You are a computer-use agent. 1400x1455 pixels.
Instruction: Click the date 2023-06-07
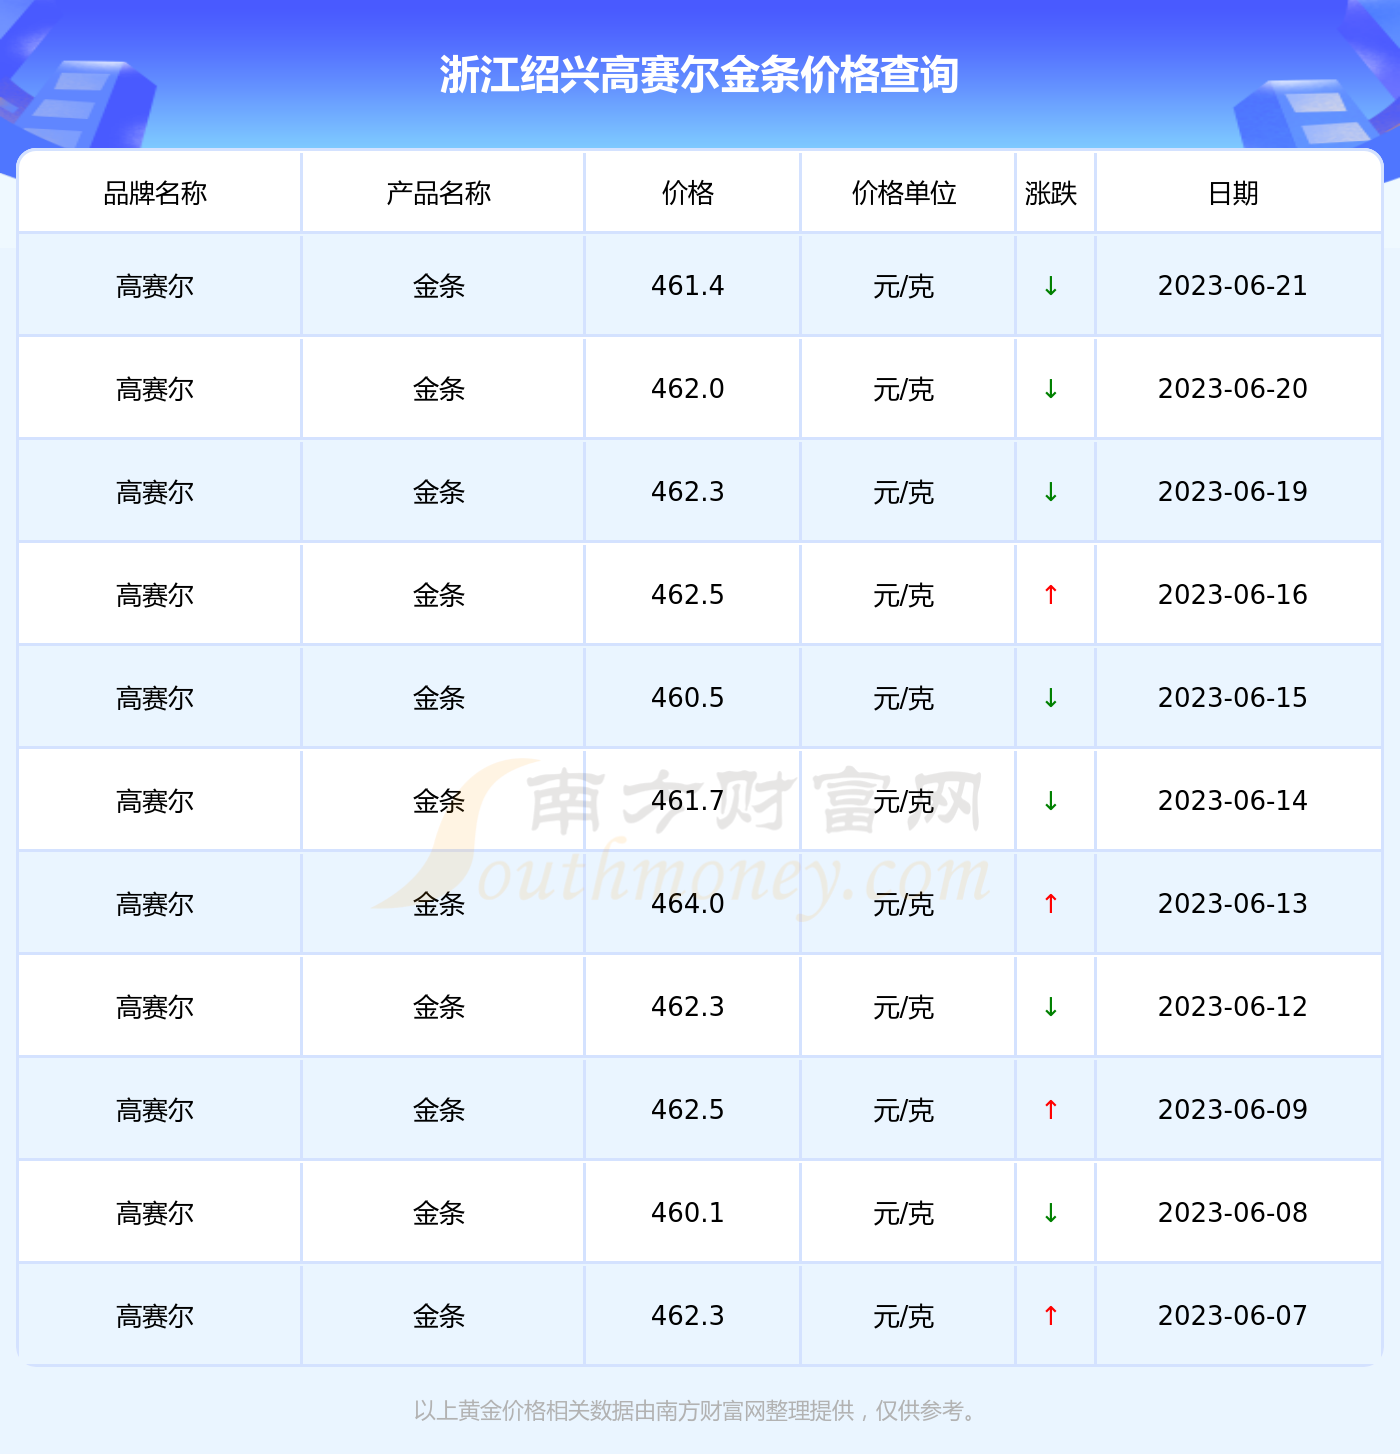tap(1233, 1316)
